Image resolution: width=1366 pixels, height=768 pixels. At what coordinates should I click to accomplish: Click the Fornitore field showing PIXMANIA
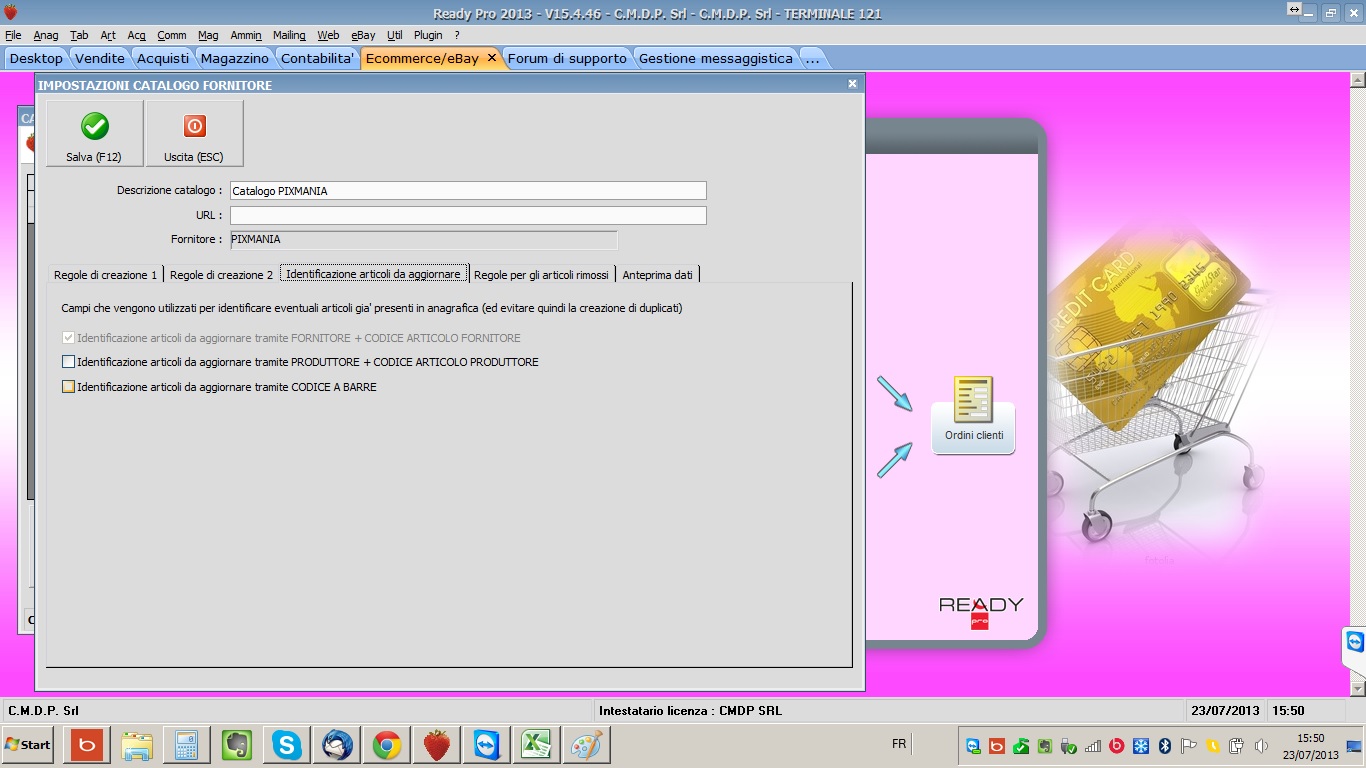pyautogui.click(x=423, y=240)
